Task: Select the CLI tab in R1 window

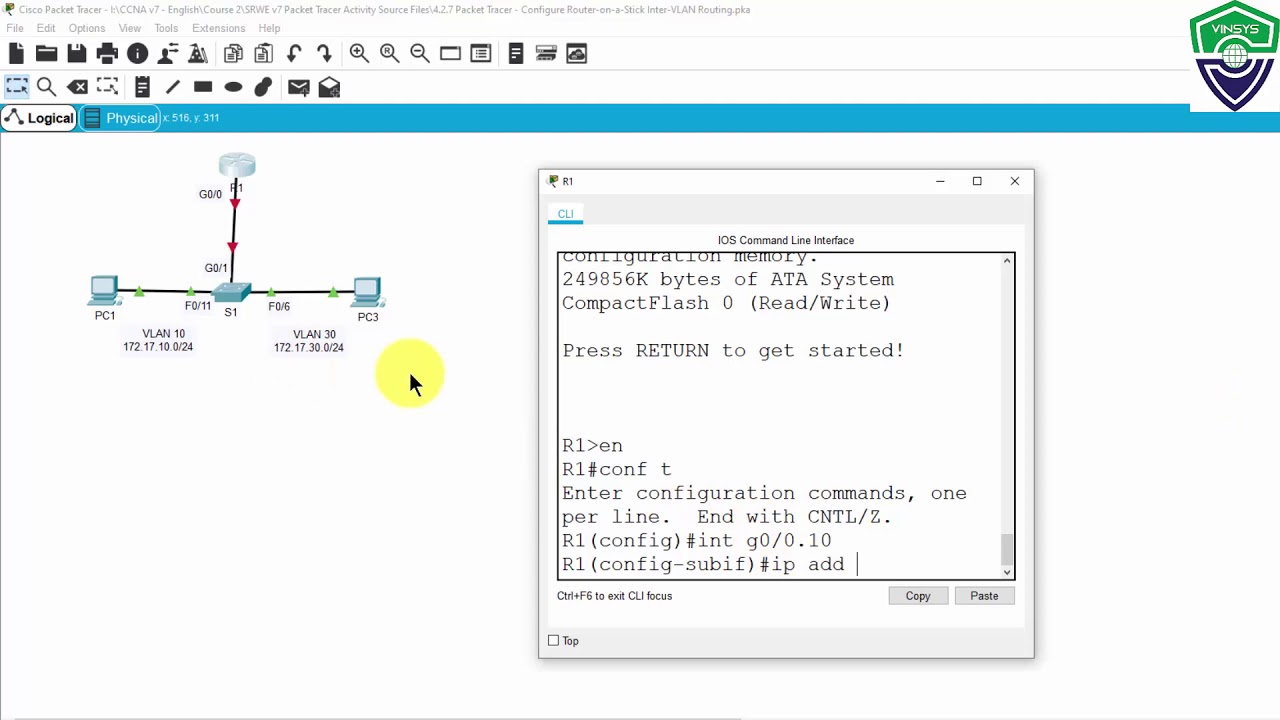Action: (566, 214)
